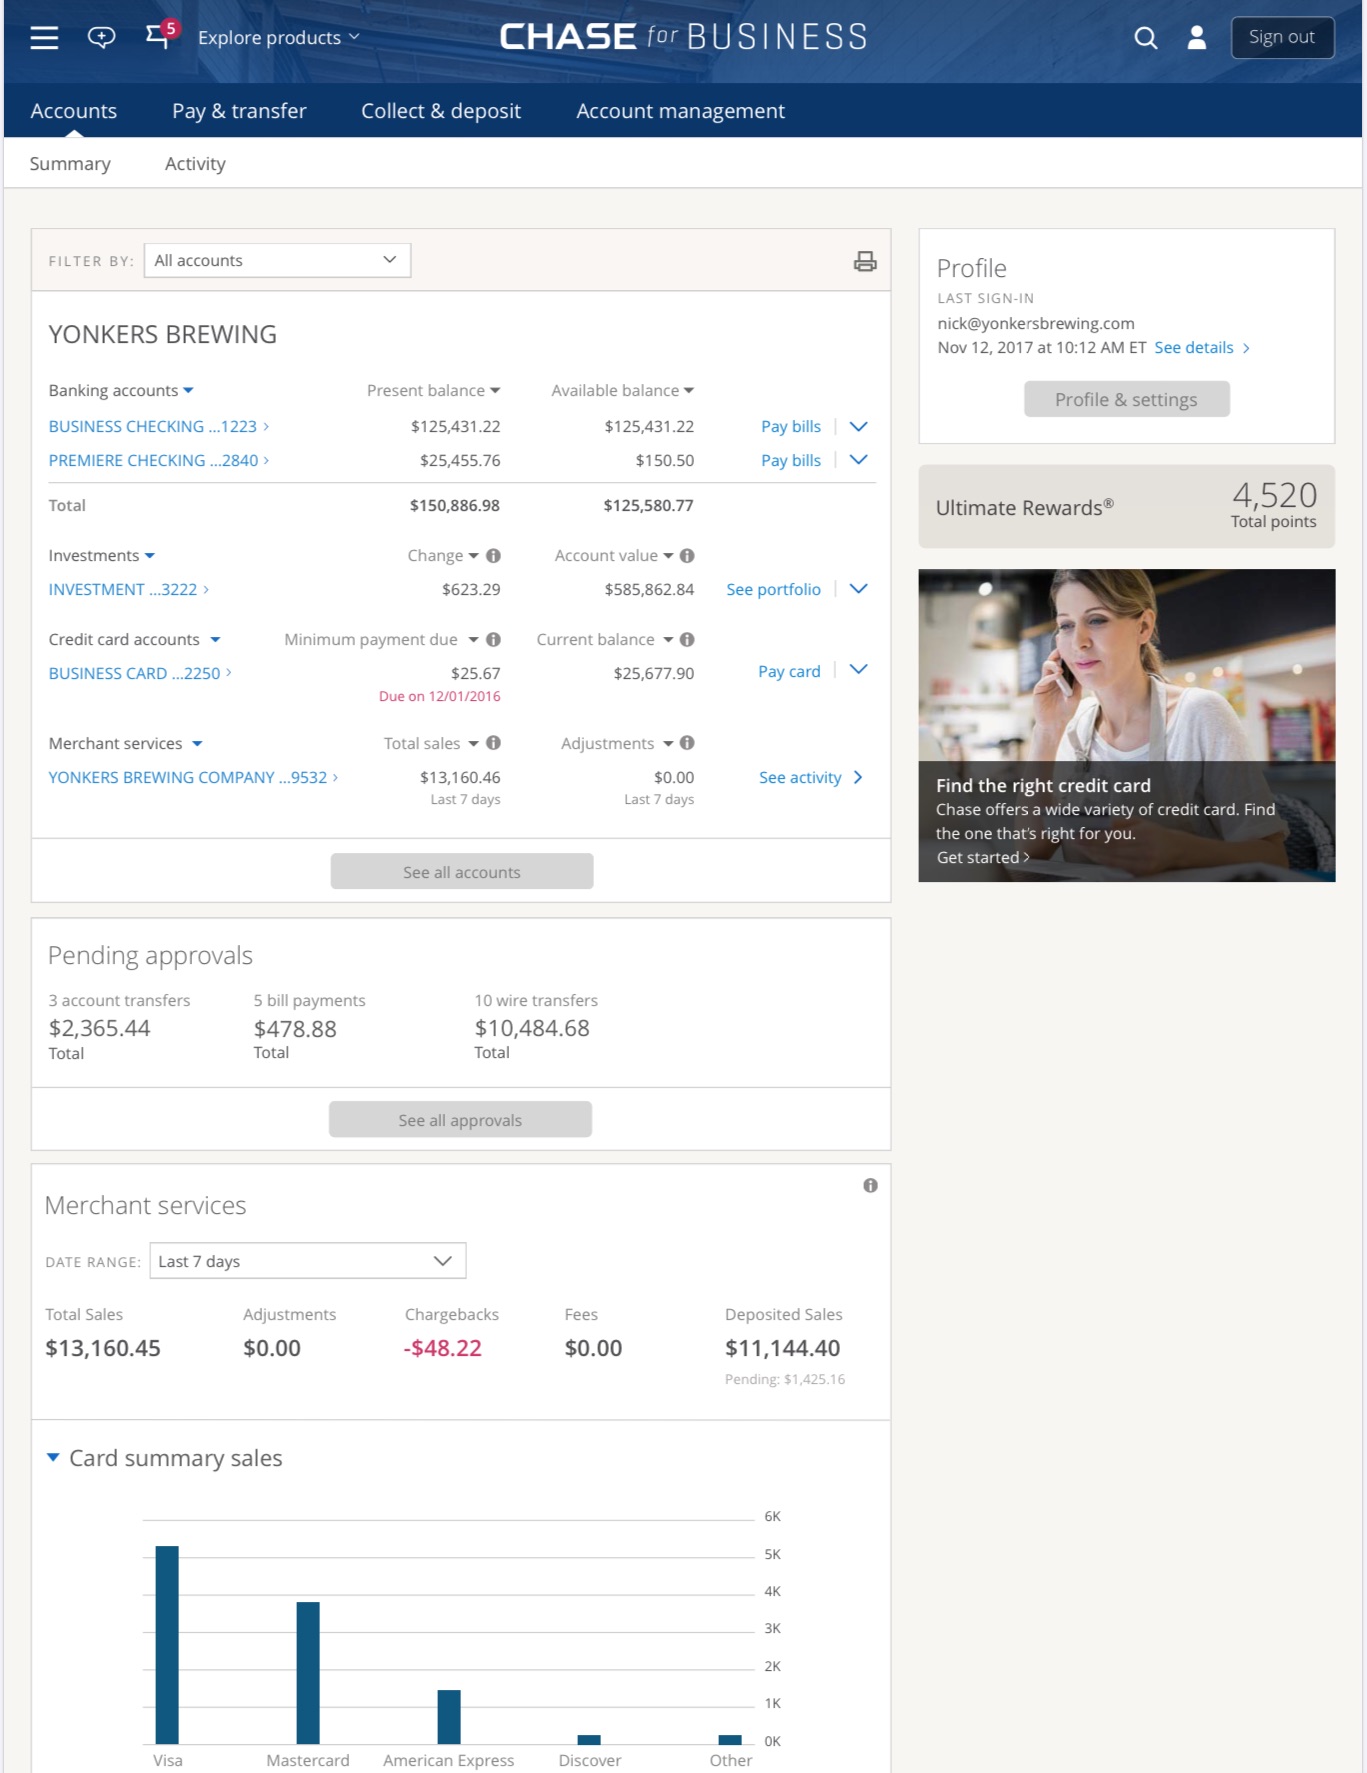Click the search magnifier icon
Image resolution: width=1367 pixels, height=1773 pixels.
1146,38
